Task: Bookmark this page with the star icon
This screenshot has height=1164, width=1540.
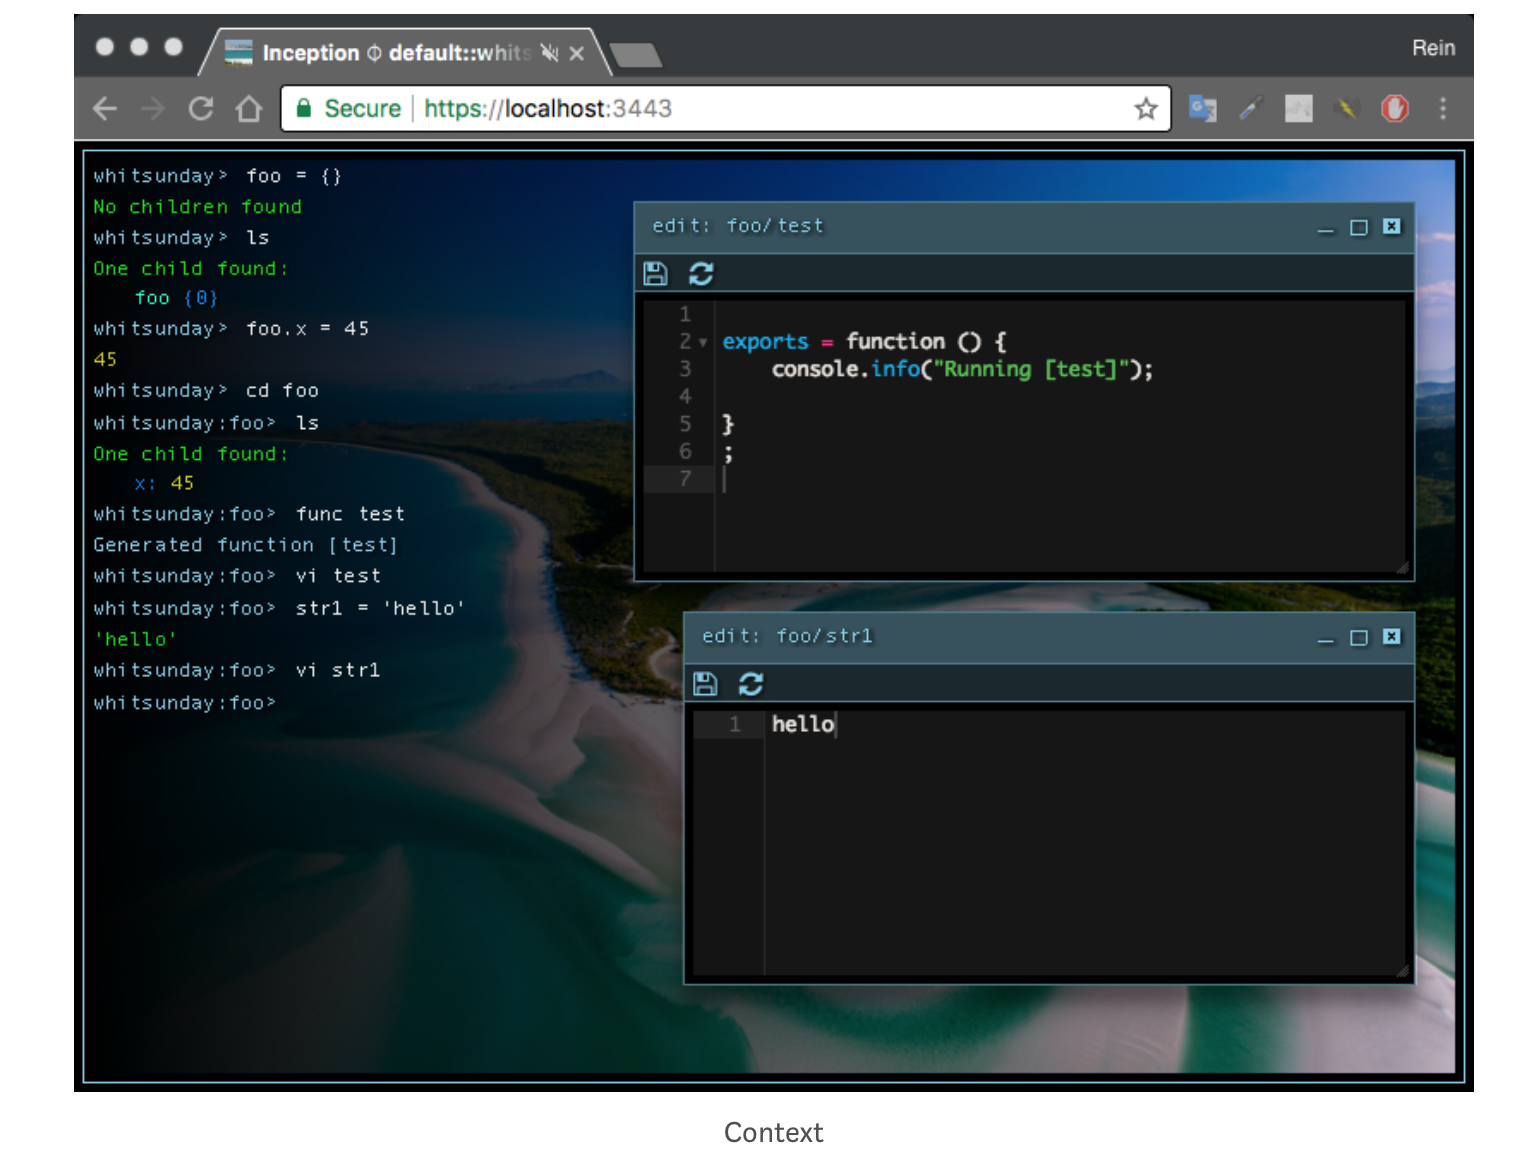Action: (1146, 108)
